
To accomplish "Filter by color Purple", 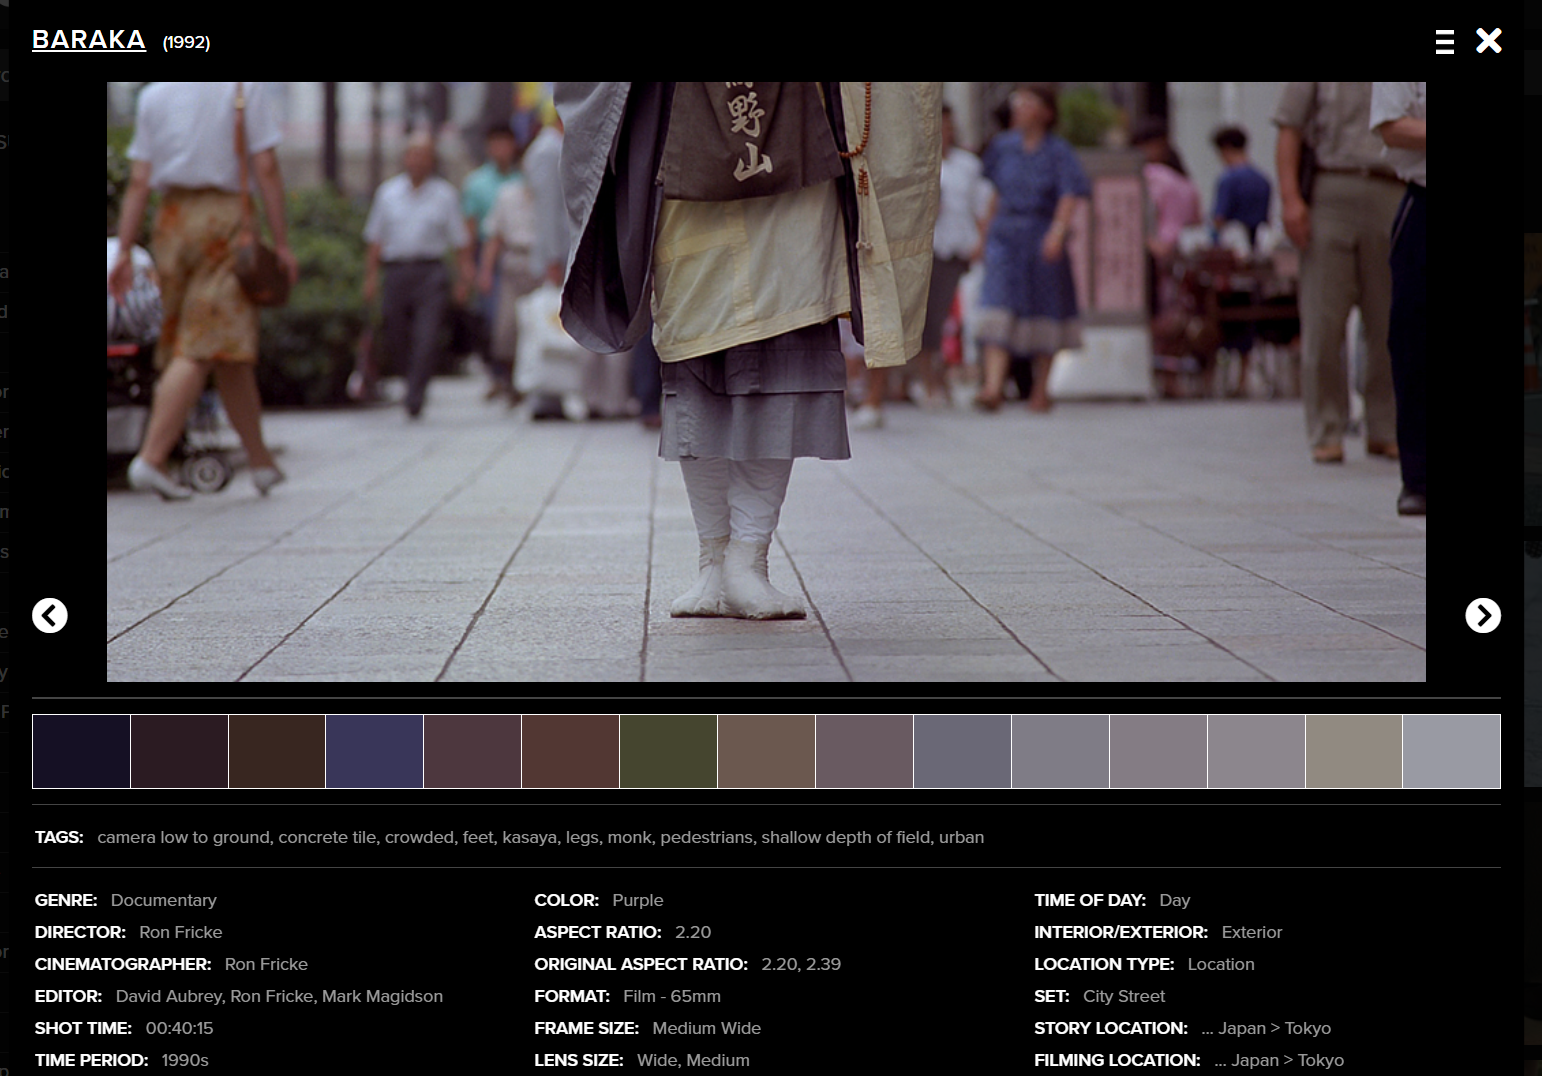I will coord(638,900).
